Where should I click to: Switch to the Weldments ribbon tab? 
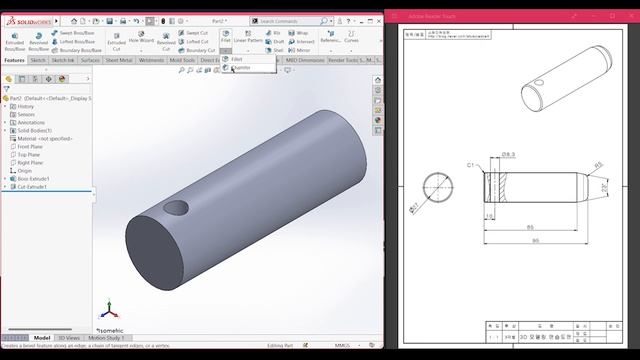pos(151,60)
